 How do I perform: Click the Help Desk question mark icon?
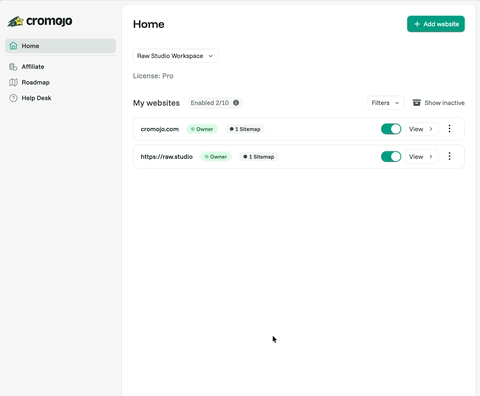(13, 98)
